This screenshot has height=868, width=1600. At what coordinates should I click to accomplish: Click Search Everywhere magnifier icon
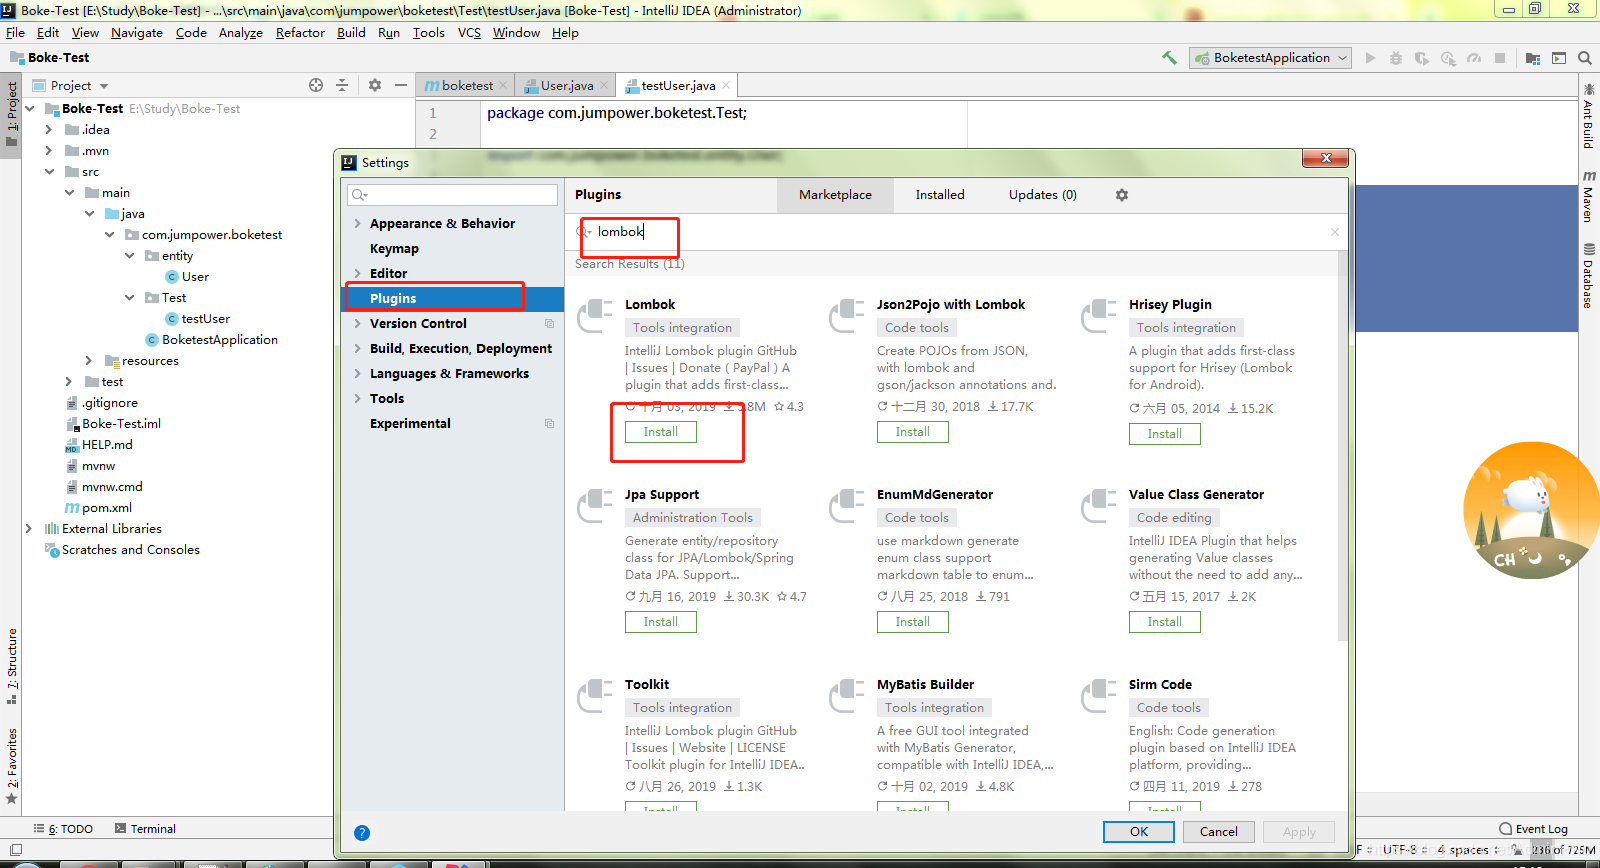pyautogui.click(x=1585, y=58)
